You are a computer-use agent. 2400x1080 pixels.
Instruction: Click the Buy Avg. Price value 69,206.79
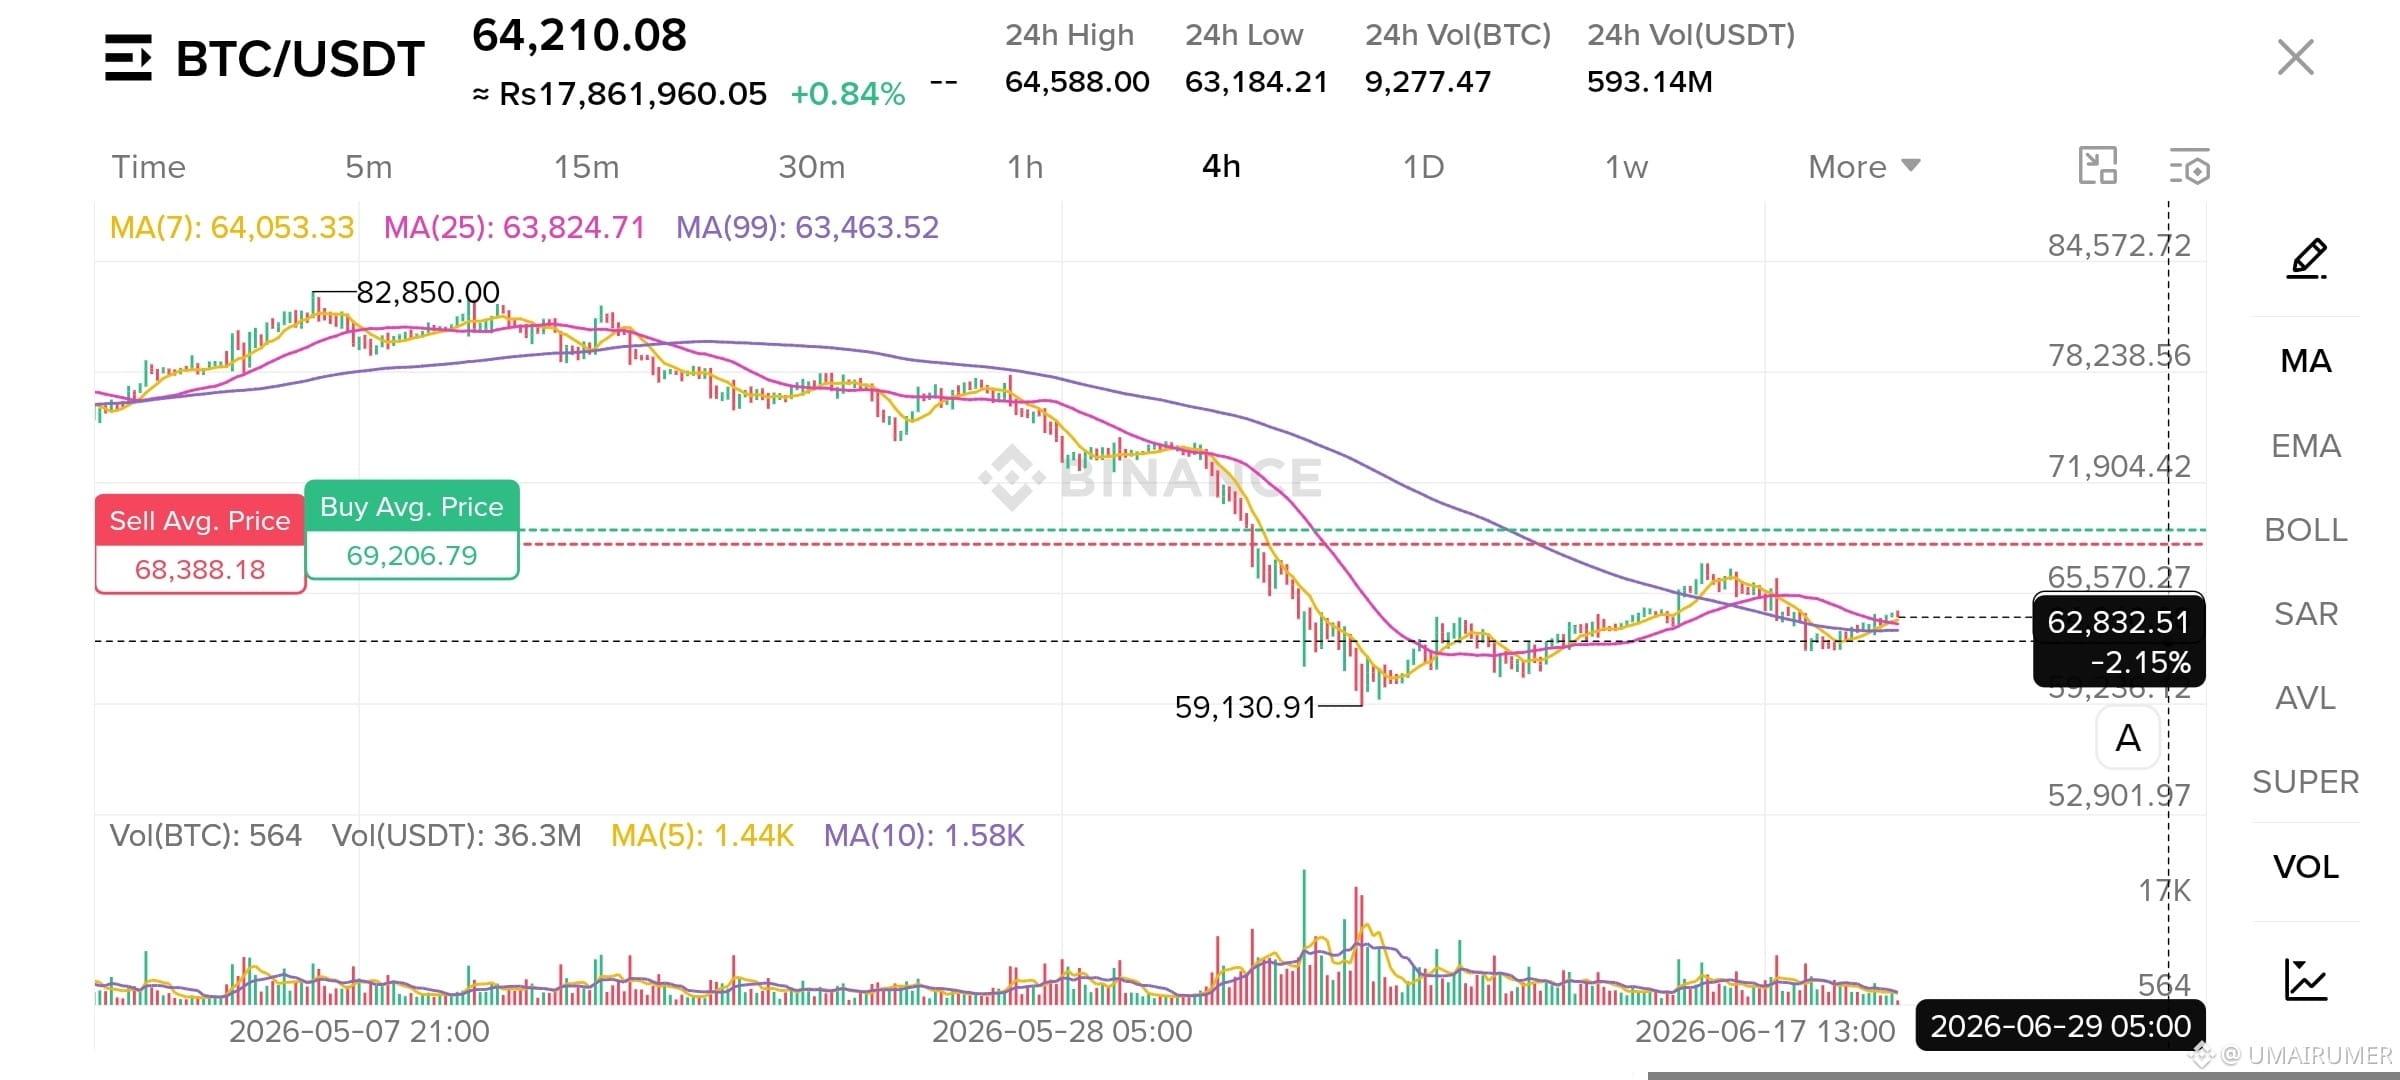412,556
